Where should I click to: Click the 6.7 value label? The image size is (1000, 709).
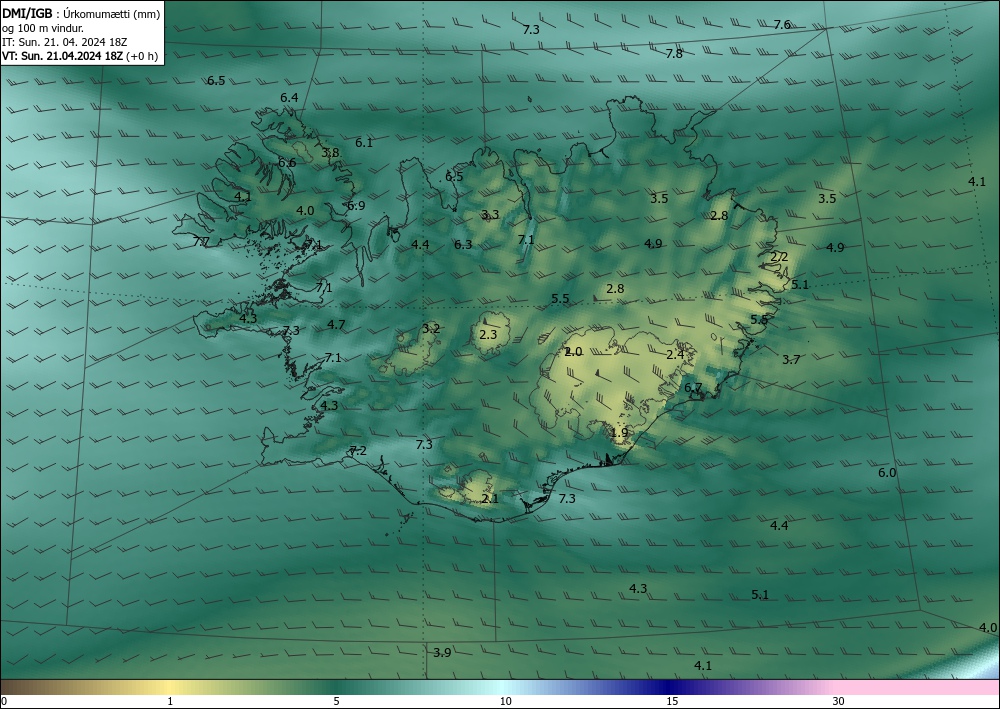pos(693,388)
